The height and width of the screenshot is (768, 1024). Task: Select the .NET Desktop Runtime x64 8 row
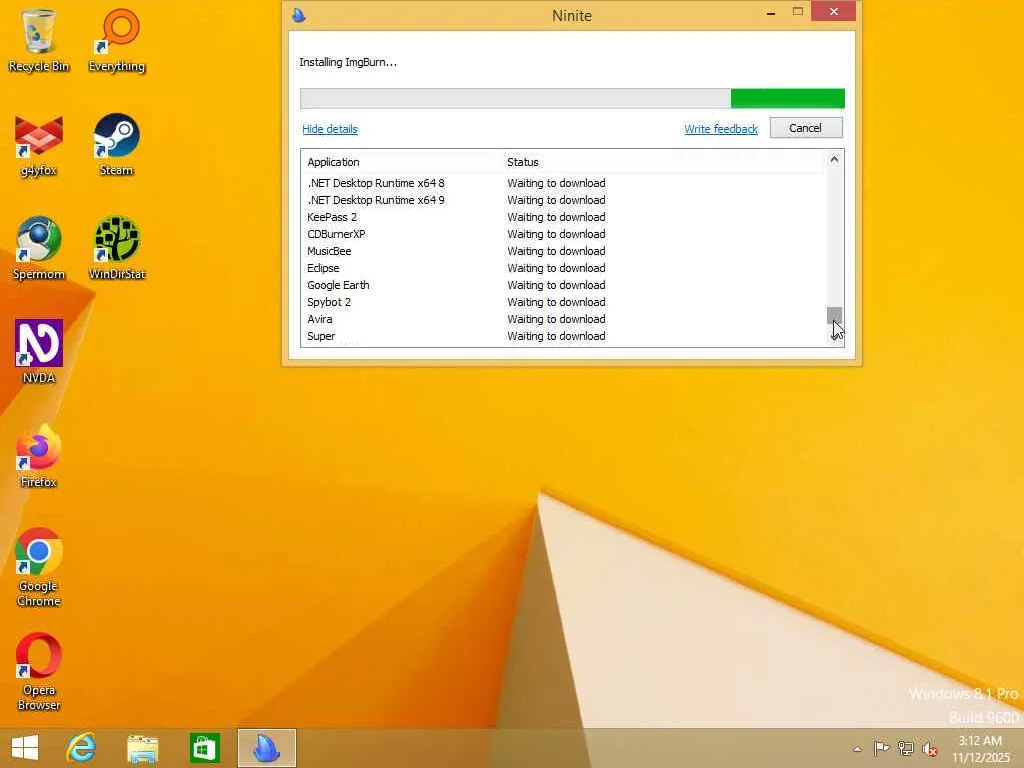(x=563, y=183)
